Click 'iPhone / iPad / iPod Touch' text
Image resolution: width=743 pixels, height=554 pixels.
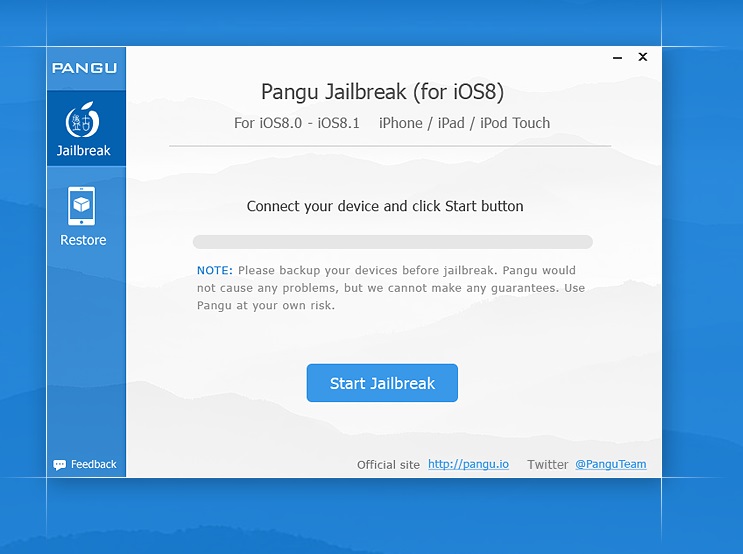pos(464,123)
